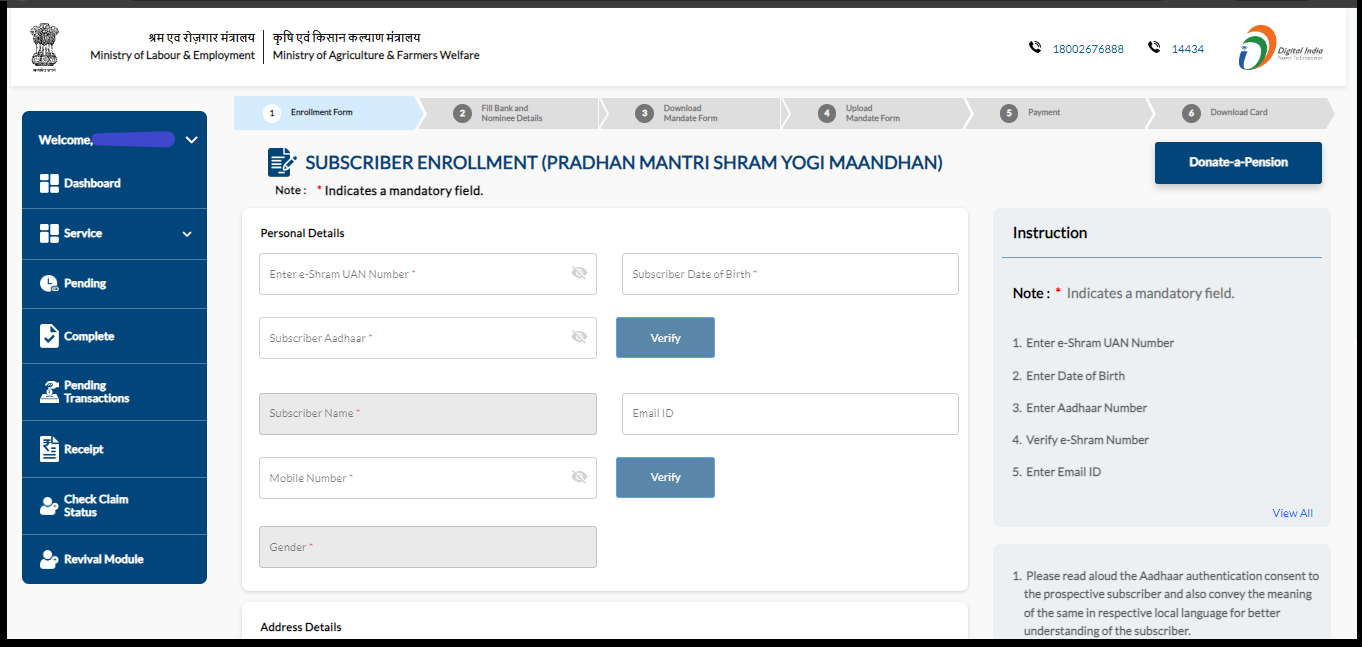Click the 'Instruction' panel heading
The width and height of the screenshot is (1362, 647).
pyautogui.click(x=1050, y=233)
